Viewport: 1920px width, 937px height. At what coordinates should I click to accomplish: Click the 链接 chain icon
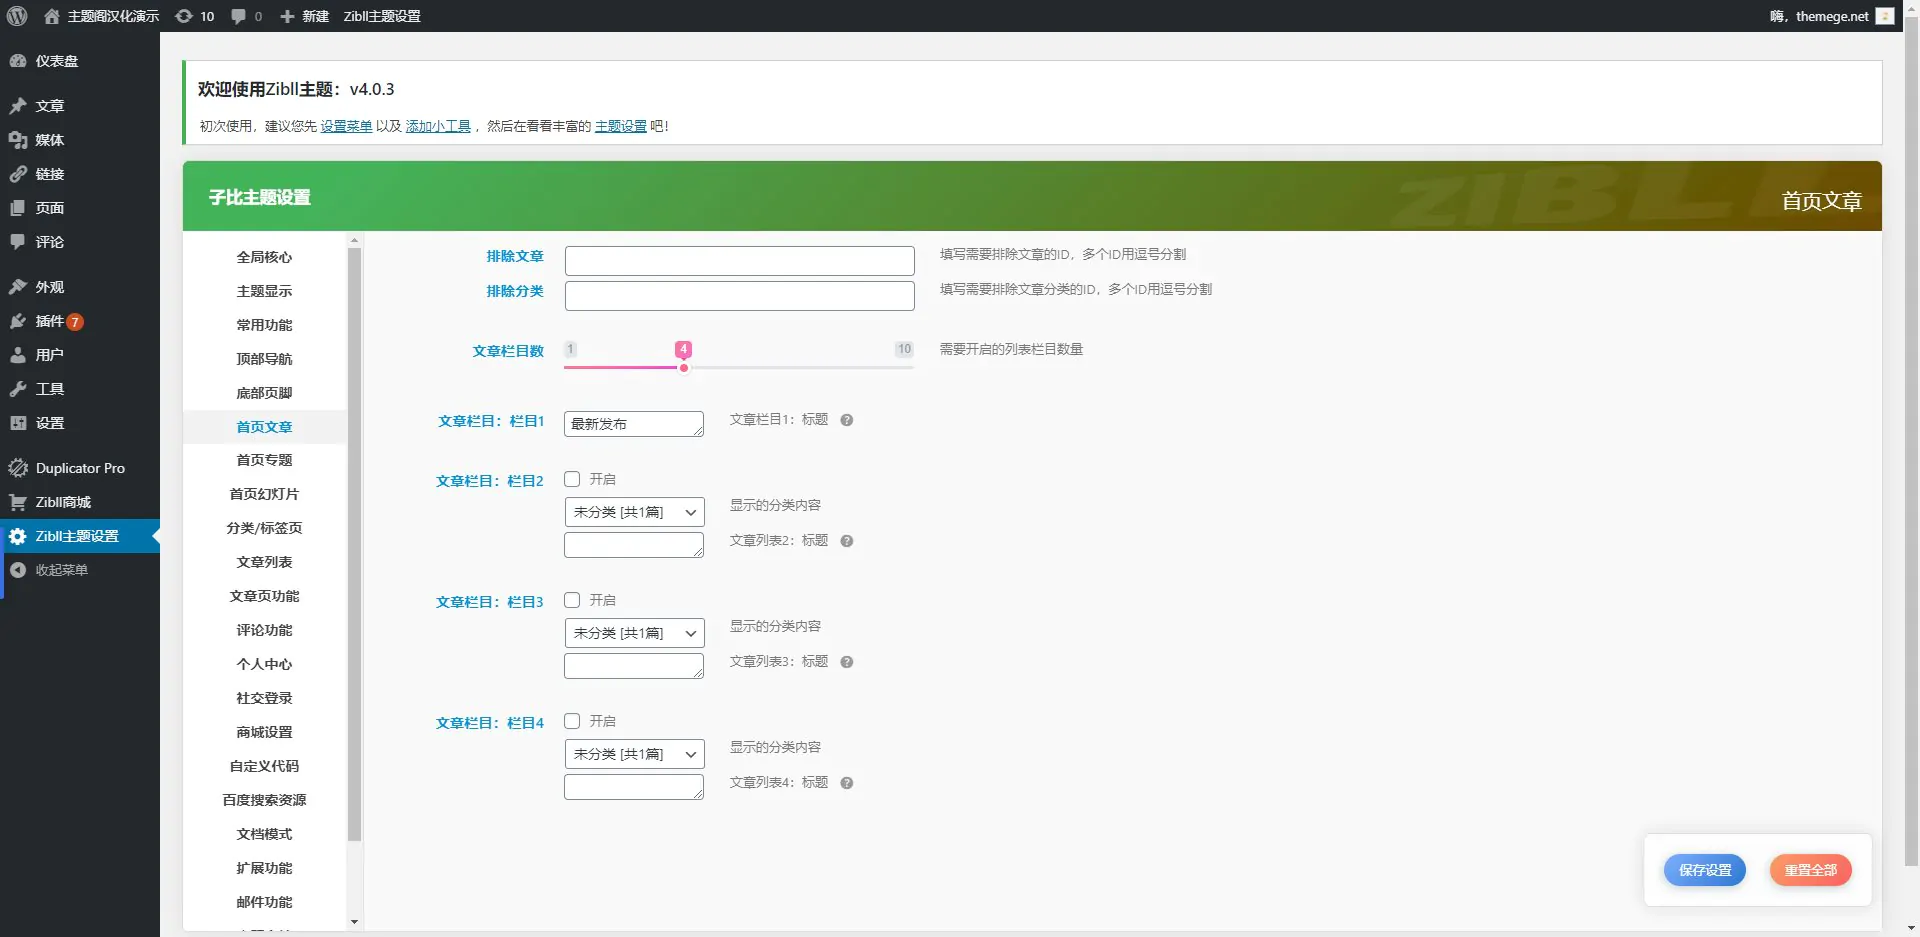coord(18,174)
